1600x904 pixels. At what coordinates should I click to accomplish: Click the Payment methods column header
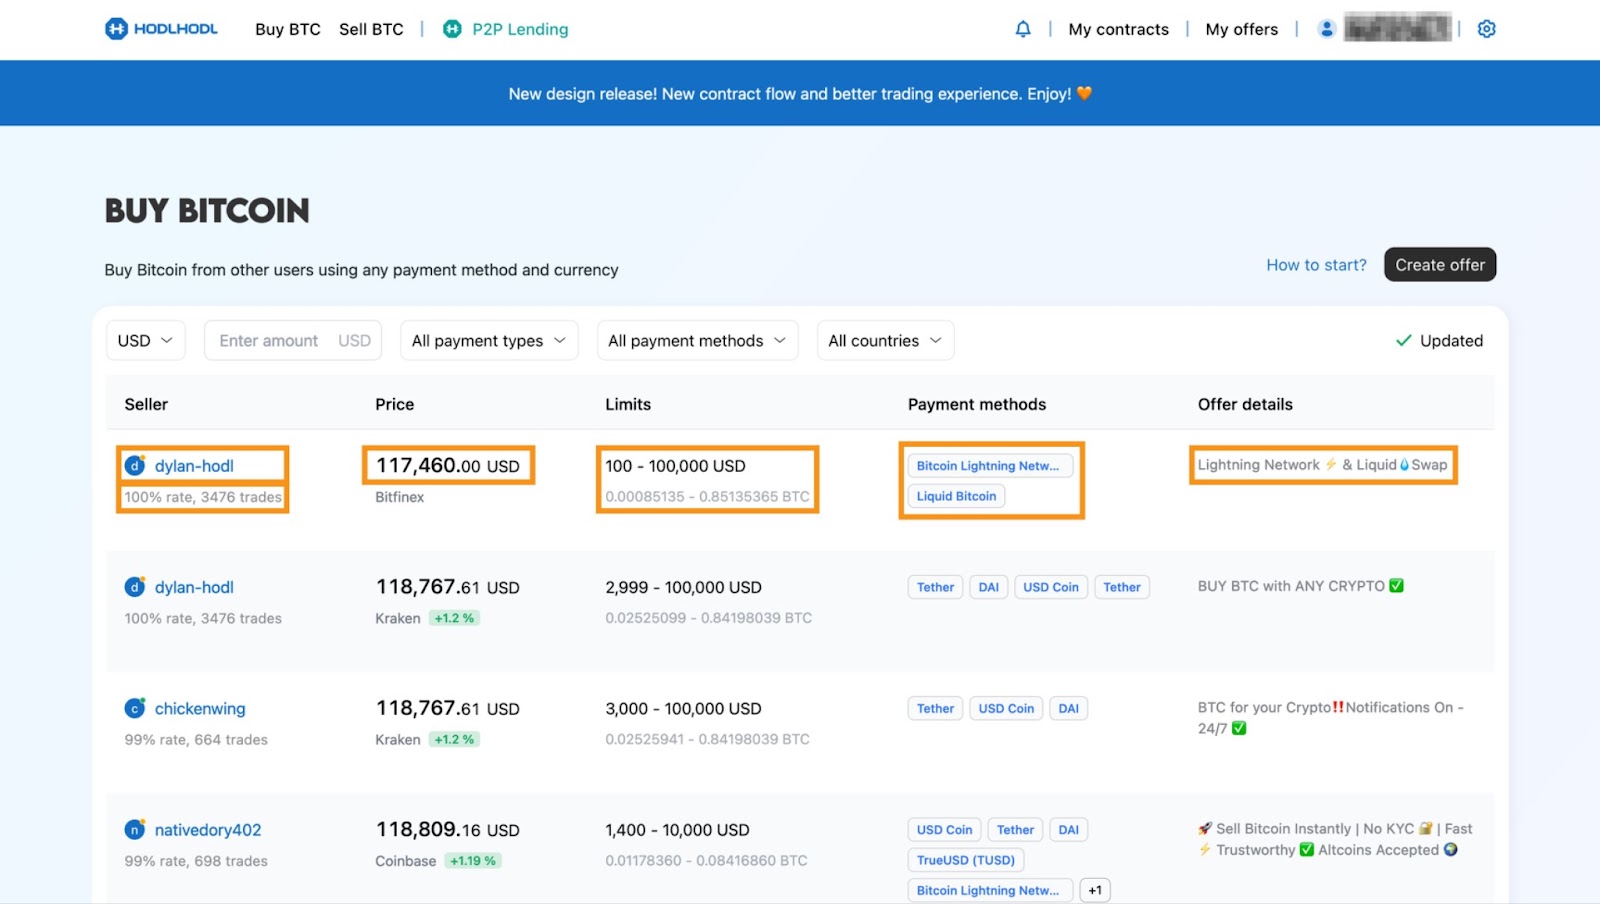(x=977, y=404)
